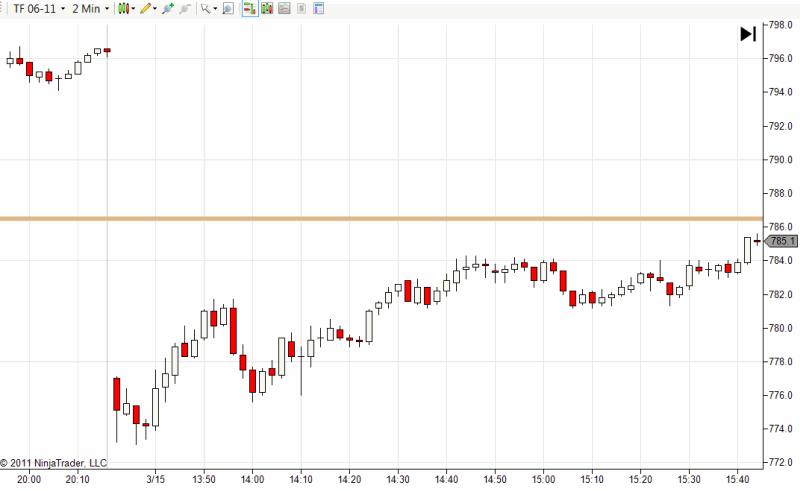The width and height of the screenshot is (800, 491).
Task: Open the data series icon
Action: point(267,9)
